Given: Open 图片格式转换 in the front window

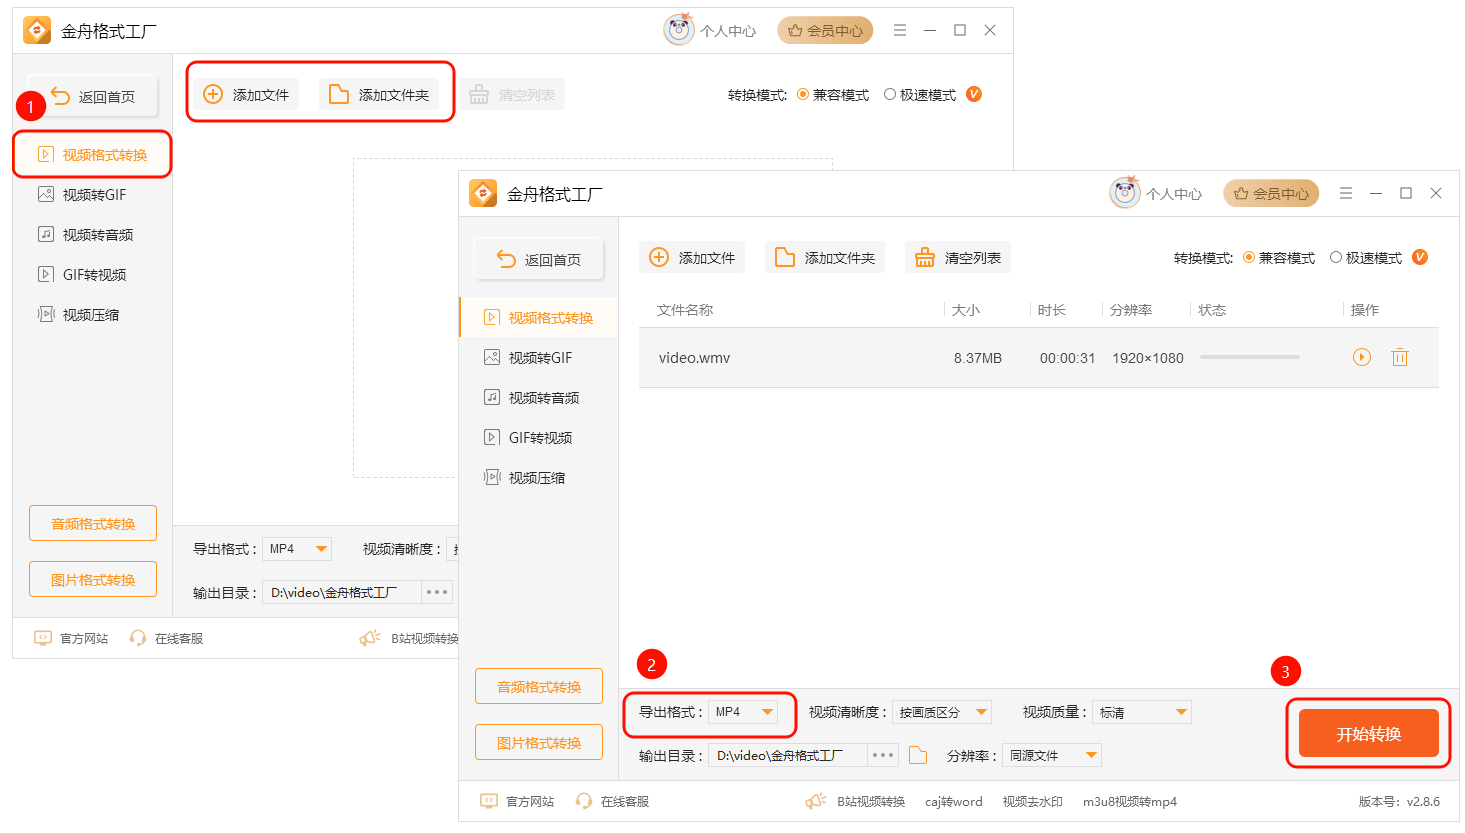Looking at the screenshot, I should click(x=539, y=742).
